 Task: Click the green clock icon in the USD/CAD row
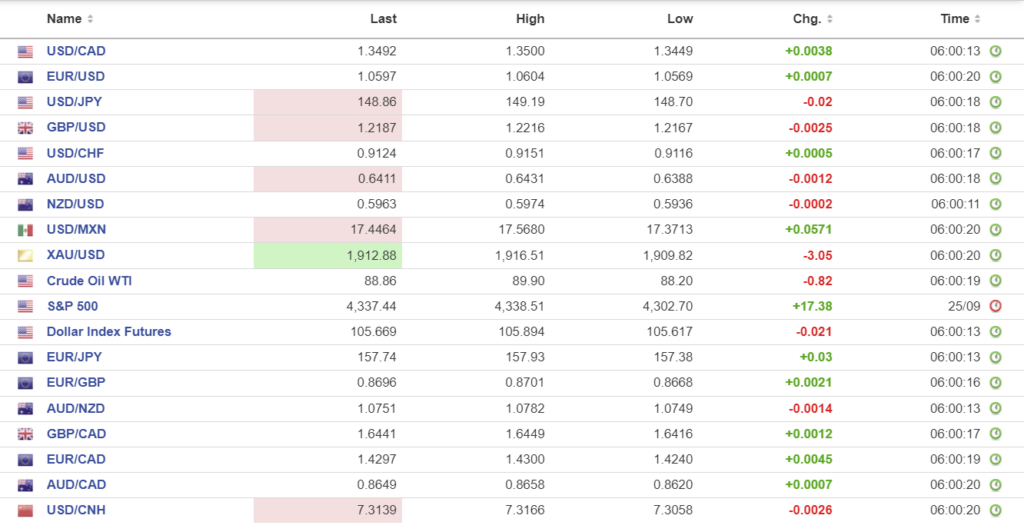pyautogui.click(x=995, y=51)
